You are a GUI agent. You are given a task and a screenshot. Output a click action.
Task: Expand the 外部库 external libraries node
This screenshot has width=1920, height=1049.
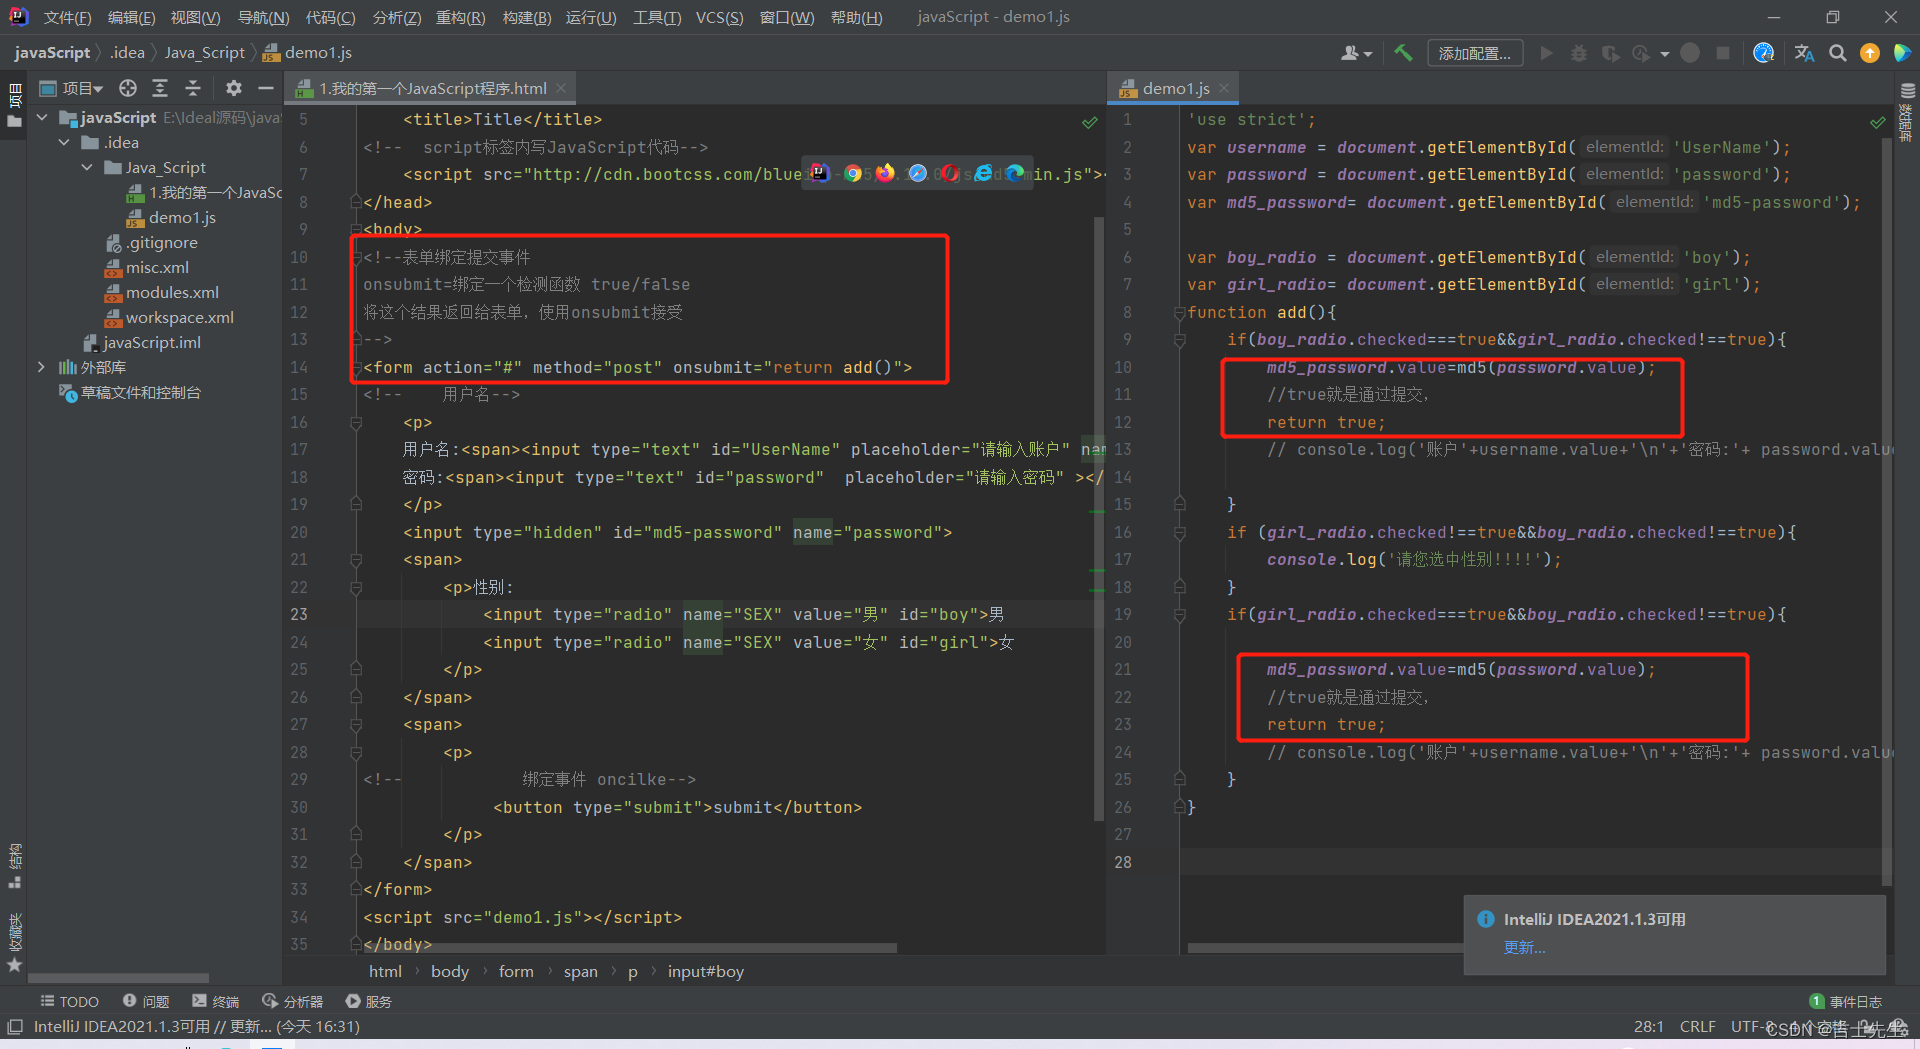coord(41,367)
